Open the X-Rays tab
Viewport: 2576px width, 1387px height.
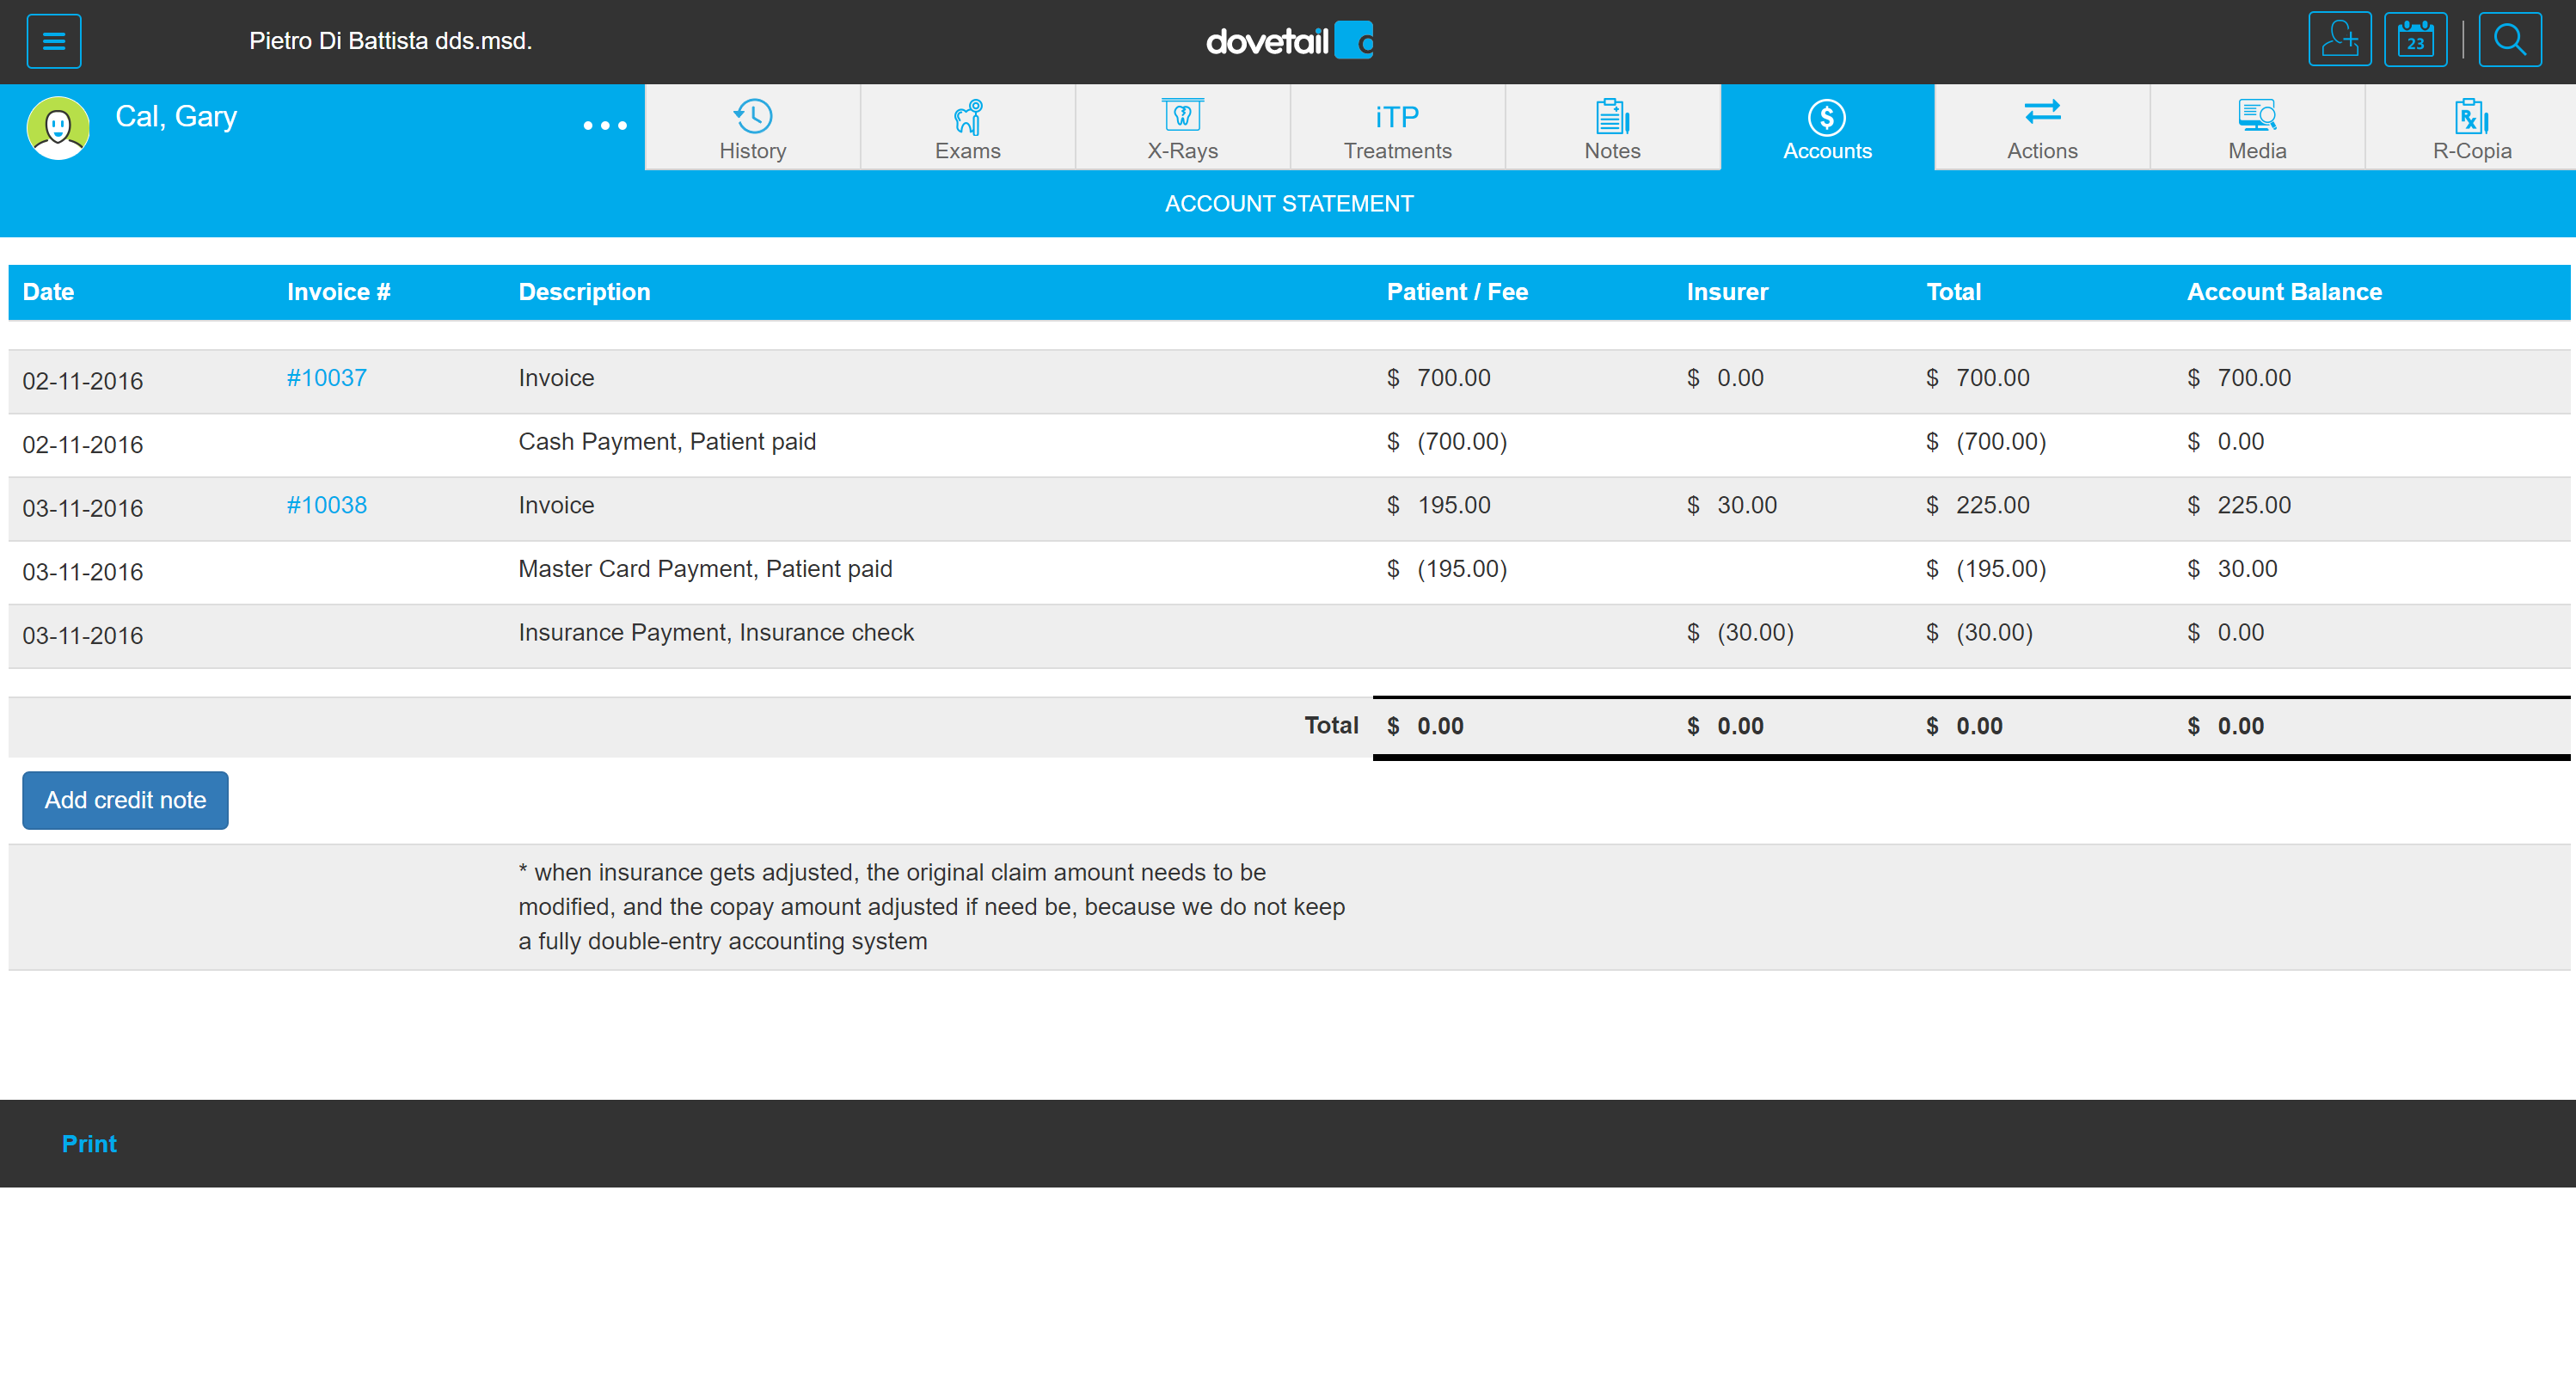(1182, 128)
